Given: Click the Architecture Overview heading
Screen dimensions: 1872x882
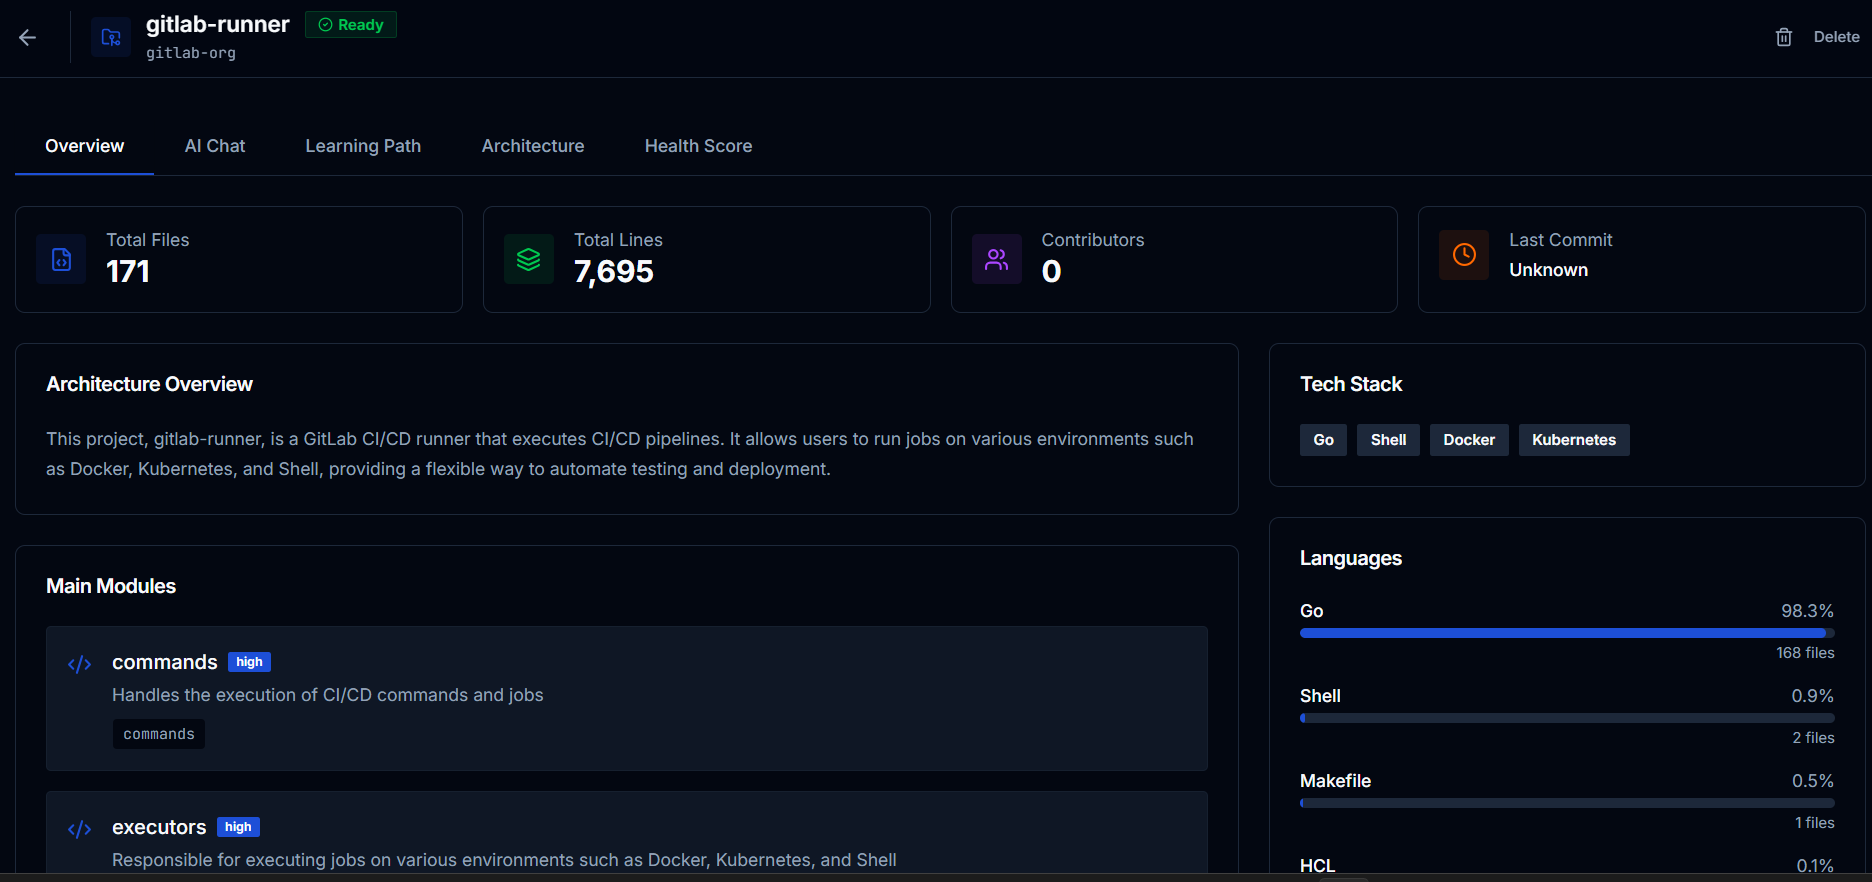Looking at the screenshot, I should (x=150, y=384).
